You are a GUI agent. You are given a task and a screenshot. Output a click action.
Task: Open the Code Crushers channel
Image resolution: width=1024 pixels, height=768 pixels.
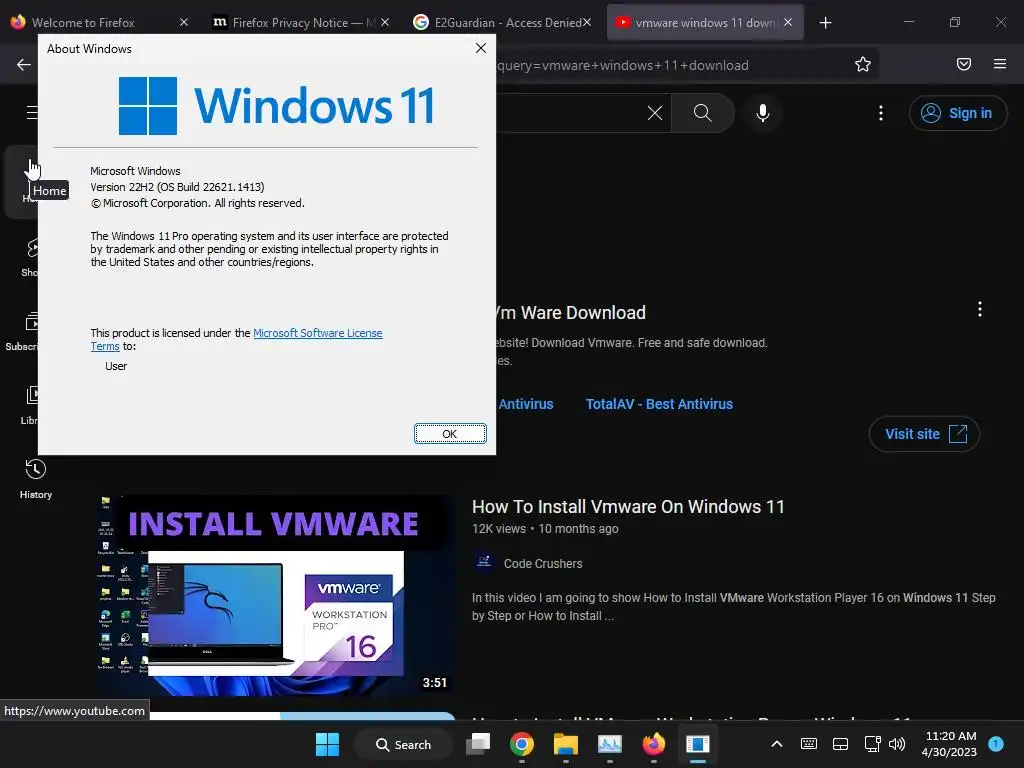pyautogui.click(x=543, y=564)
